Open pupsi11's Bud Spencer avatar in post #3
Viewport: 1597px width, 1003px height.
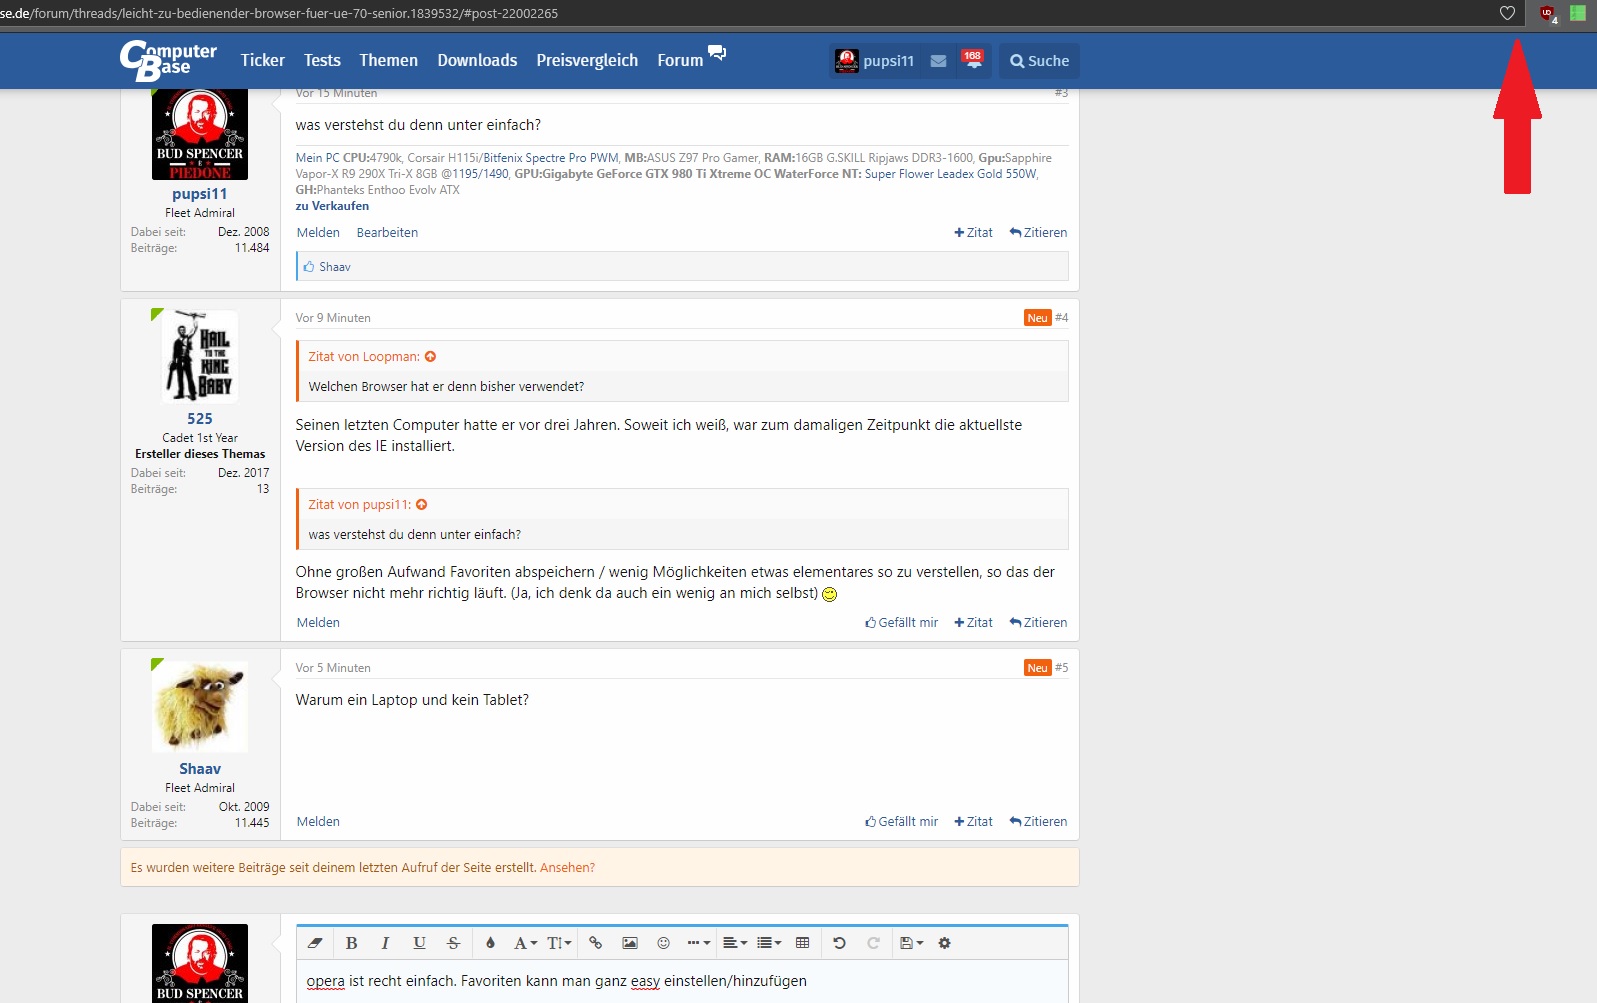(199, 134)
